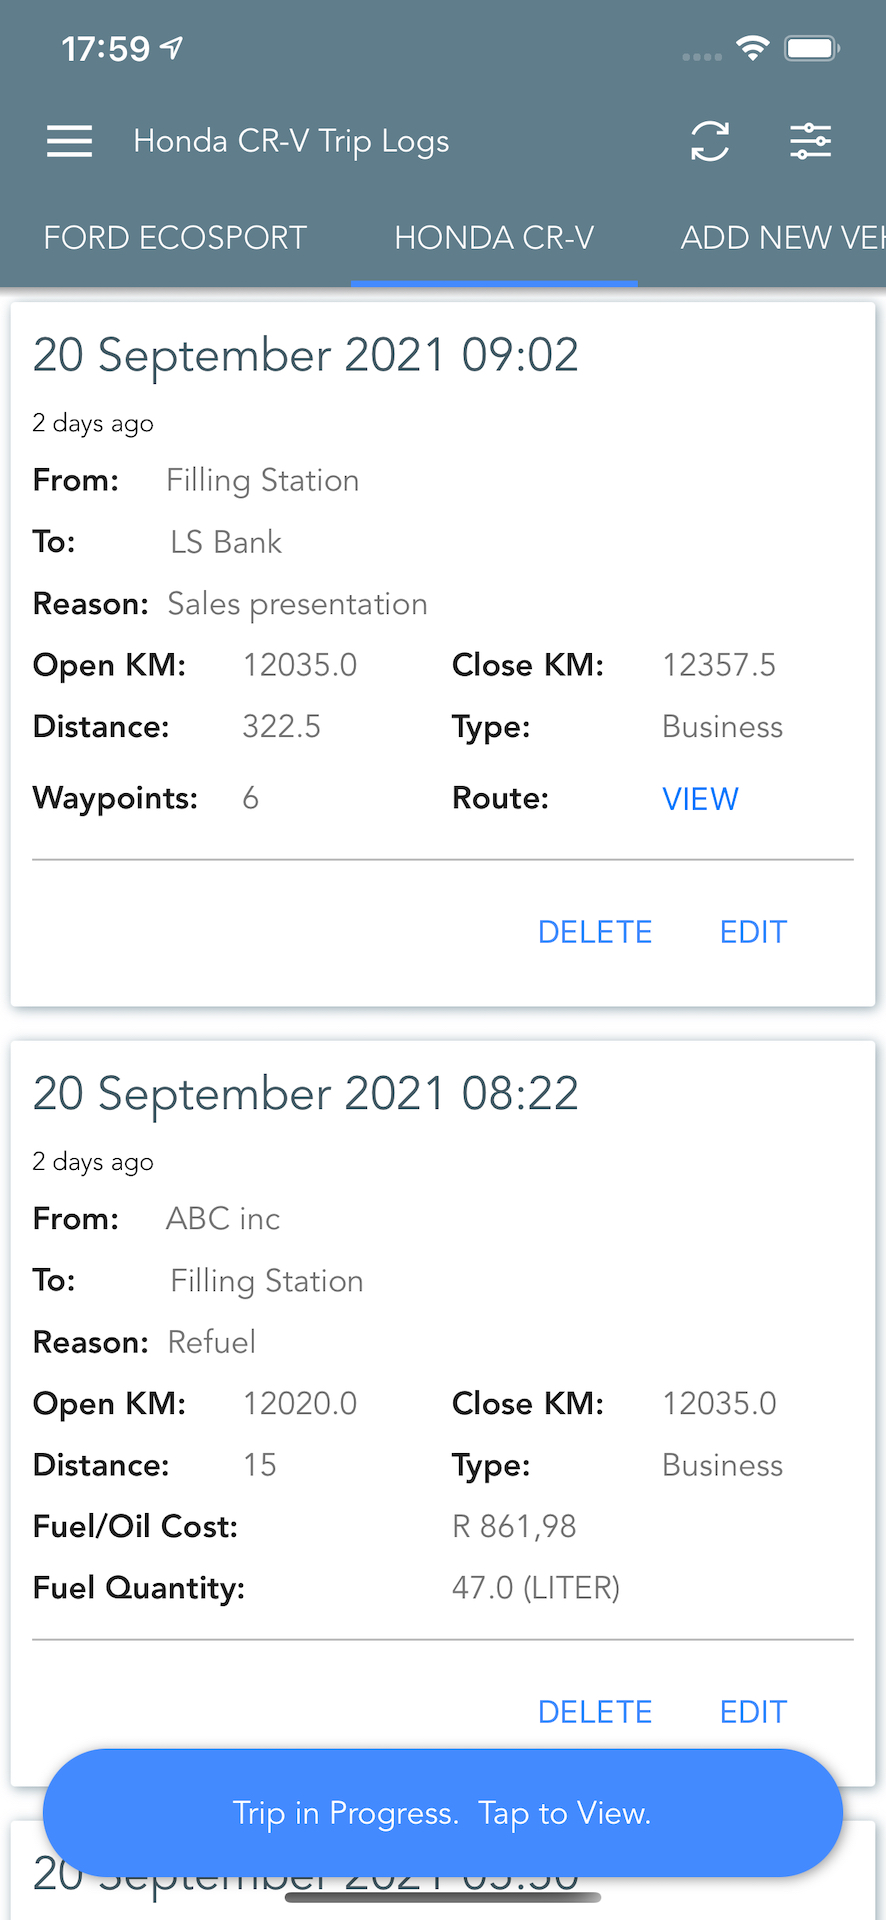Delete the 08:22 Refuel trip
The image size is (886, 1920).
595,1712
